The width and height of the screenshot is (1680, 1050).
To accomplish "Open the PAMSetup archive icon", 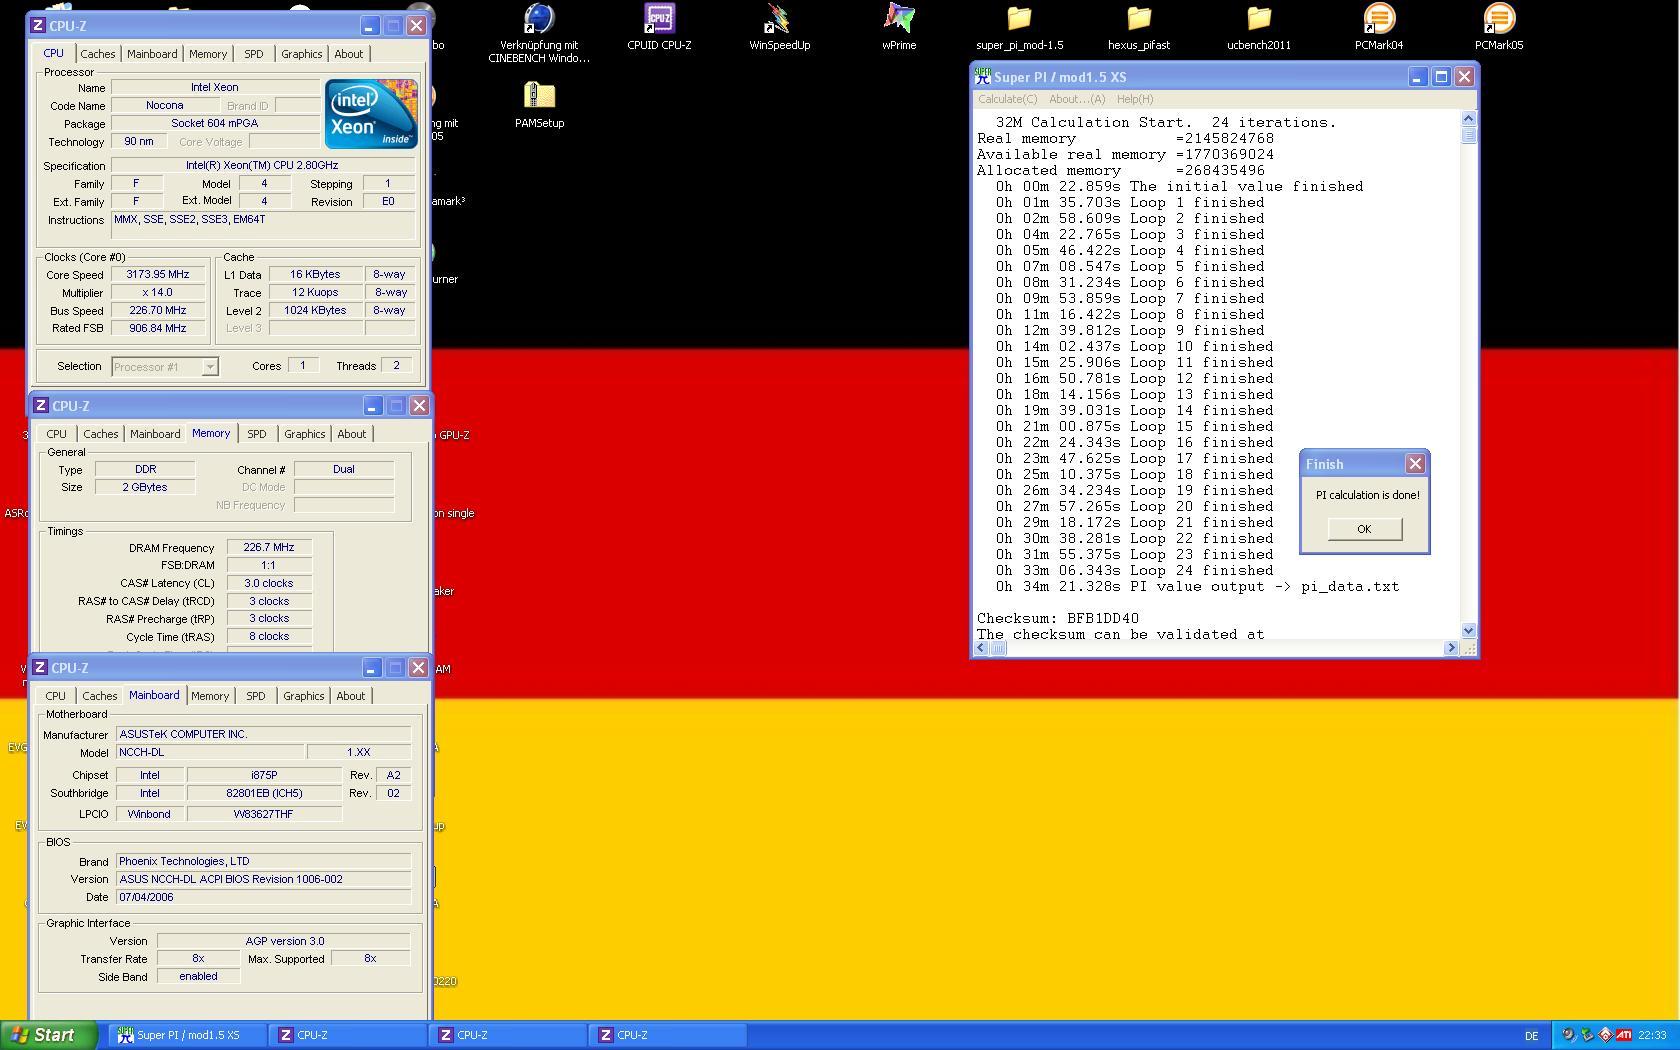I will coord(539,105).
